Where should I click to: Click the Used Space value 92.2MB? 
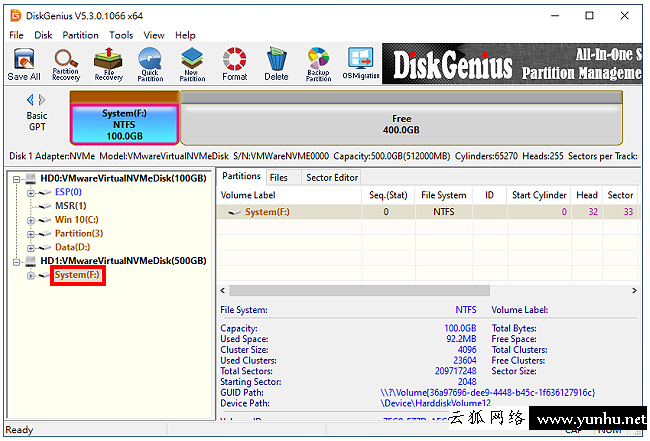pos(461,339)
